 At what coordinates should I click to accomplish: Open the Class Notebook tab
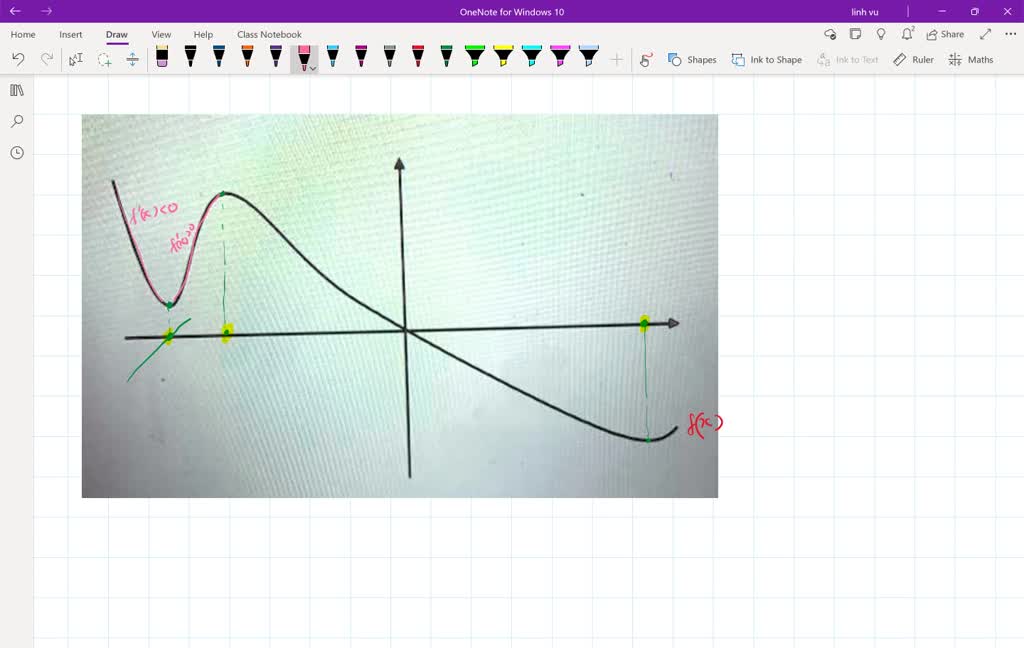267,33
